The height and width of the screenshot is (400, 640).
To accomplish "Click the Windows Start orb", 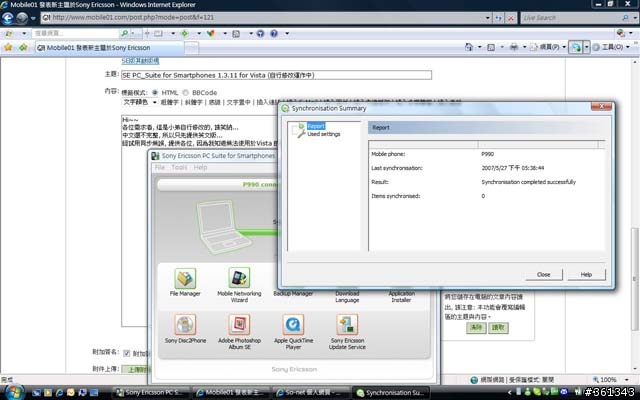I will (14, 392).
